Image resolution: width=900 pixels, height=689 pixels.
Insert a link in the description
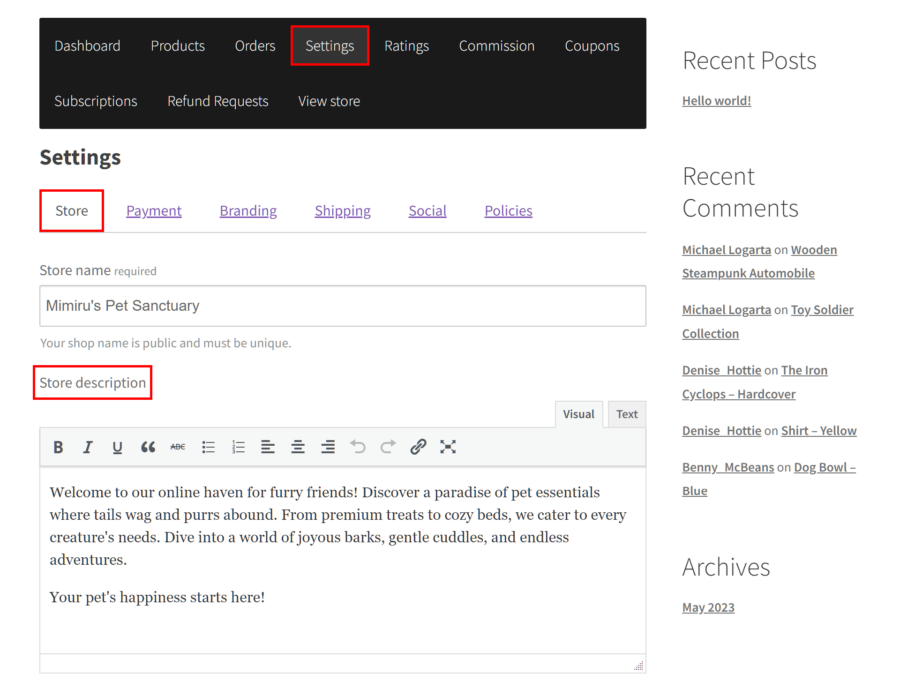tap(418, 447)
